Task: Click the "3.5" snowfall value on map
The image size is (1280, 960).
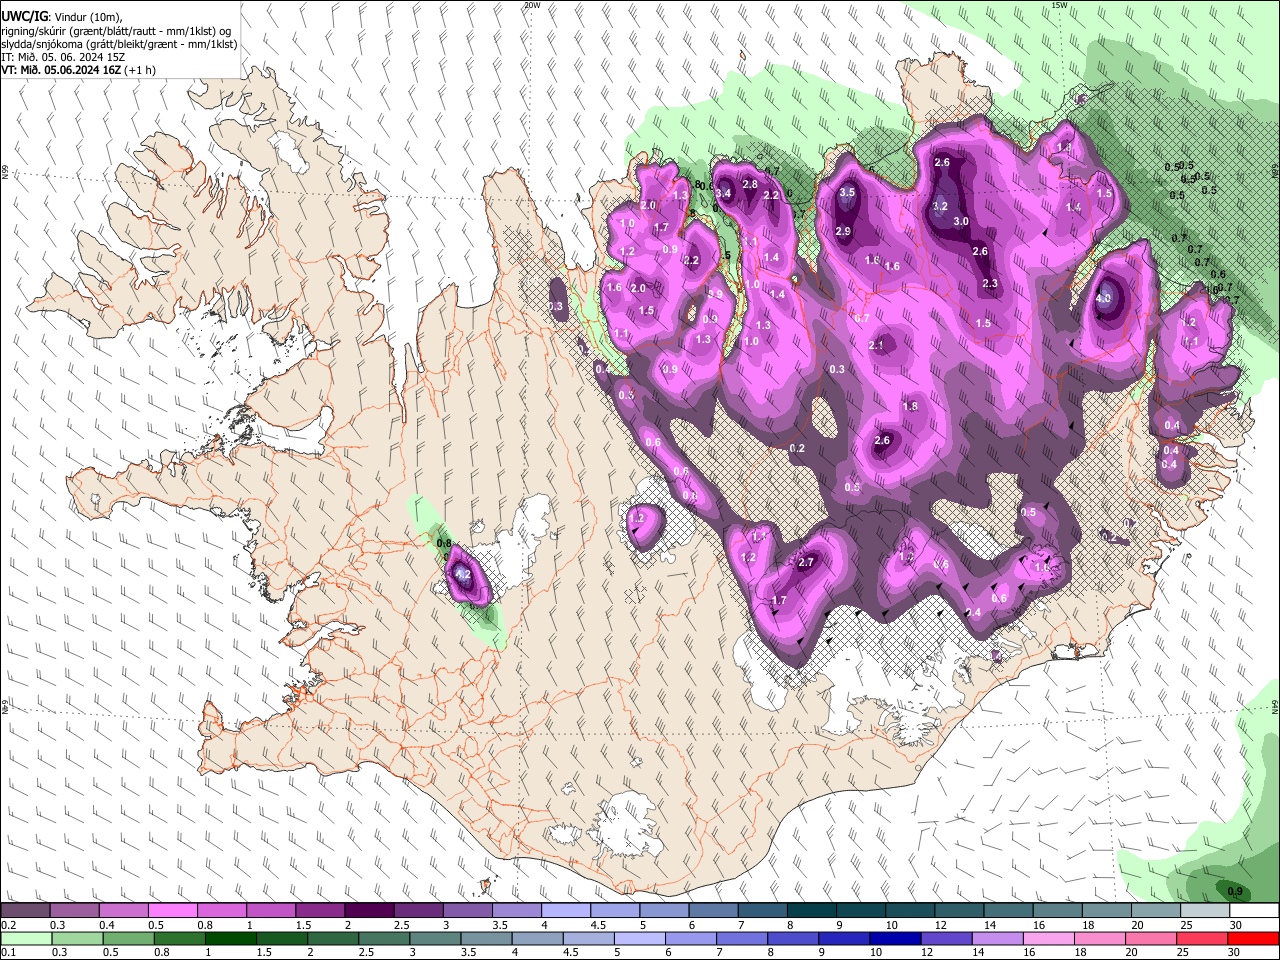Action: coord(847,192)
